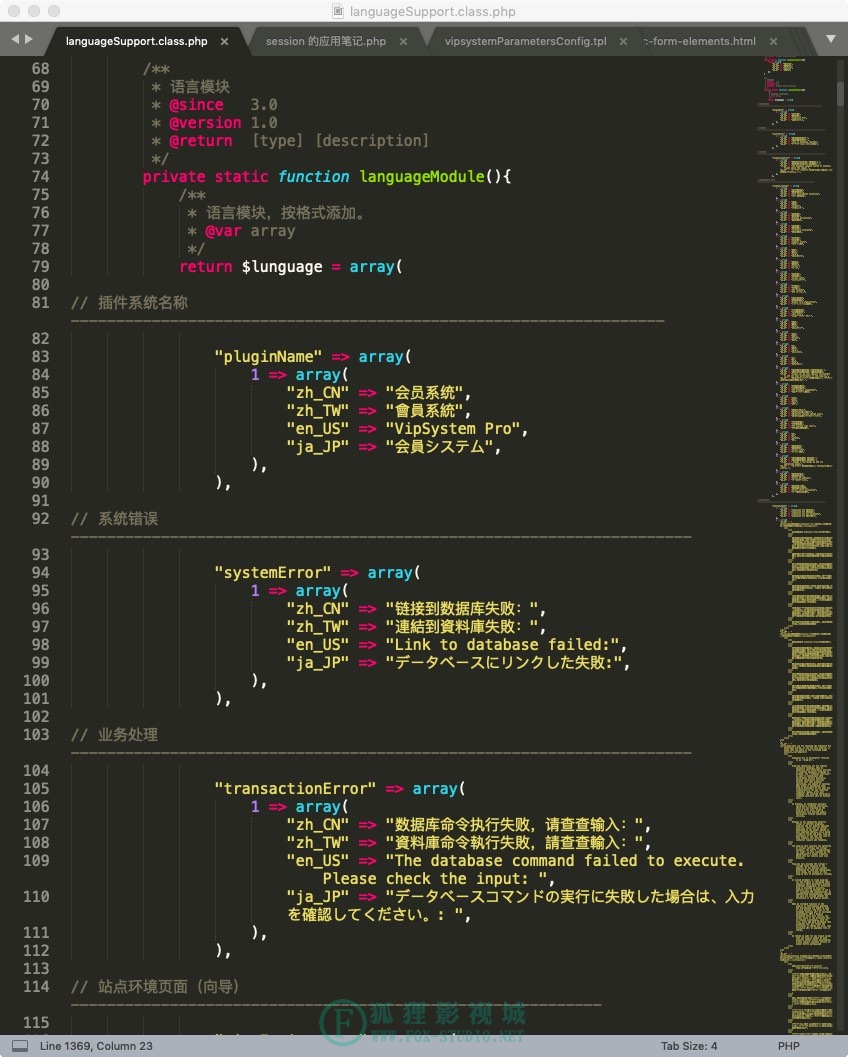Click the "// 插件系统名称" comment
This screenshot has width=848, height=1057.
pyautogui.click(x=129, y=303)
